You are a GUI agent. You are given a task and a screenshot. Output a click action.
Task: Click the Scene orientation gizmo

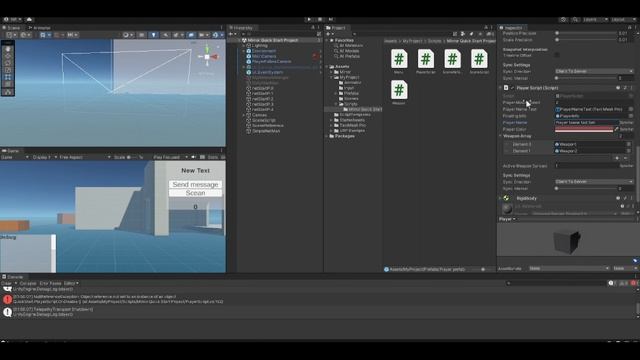click(208, 57)
